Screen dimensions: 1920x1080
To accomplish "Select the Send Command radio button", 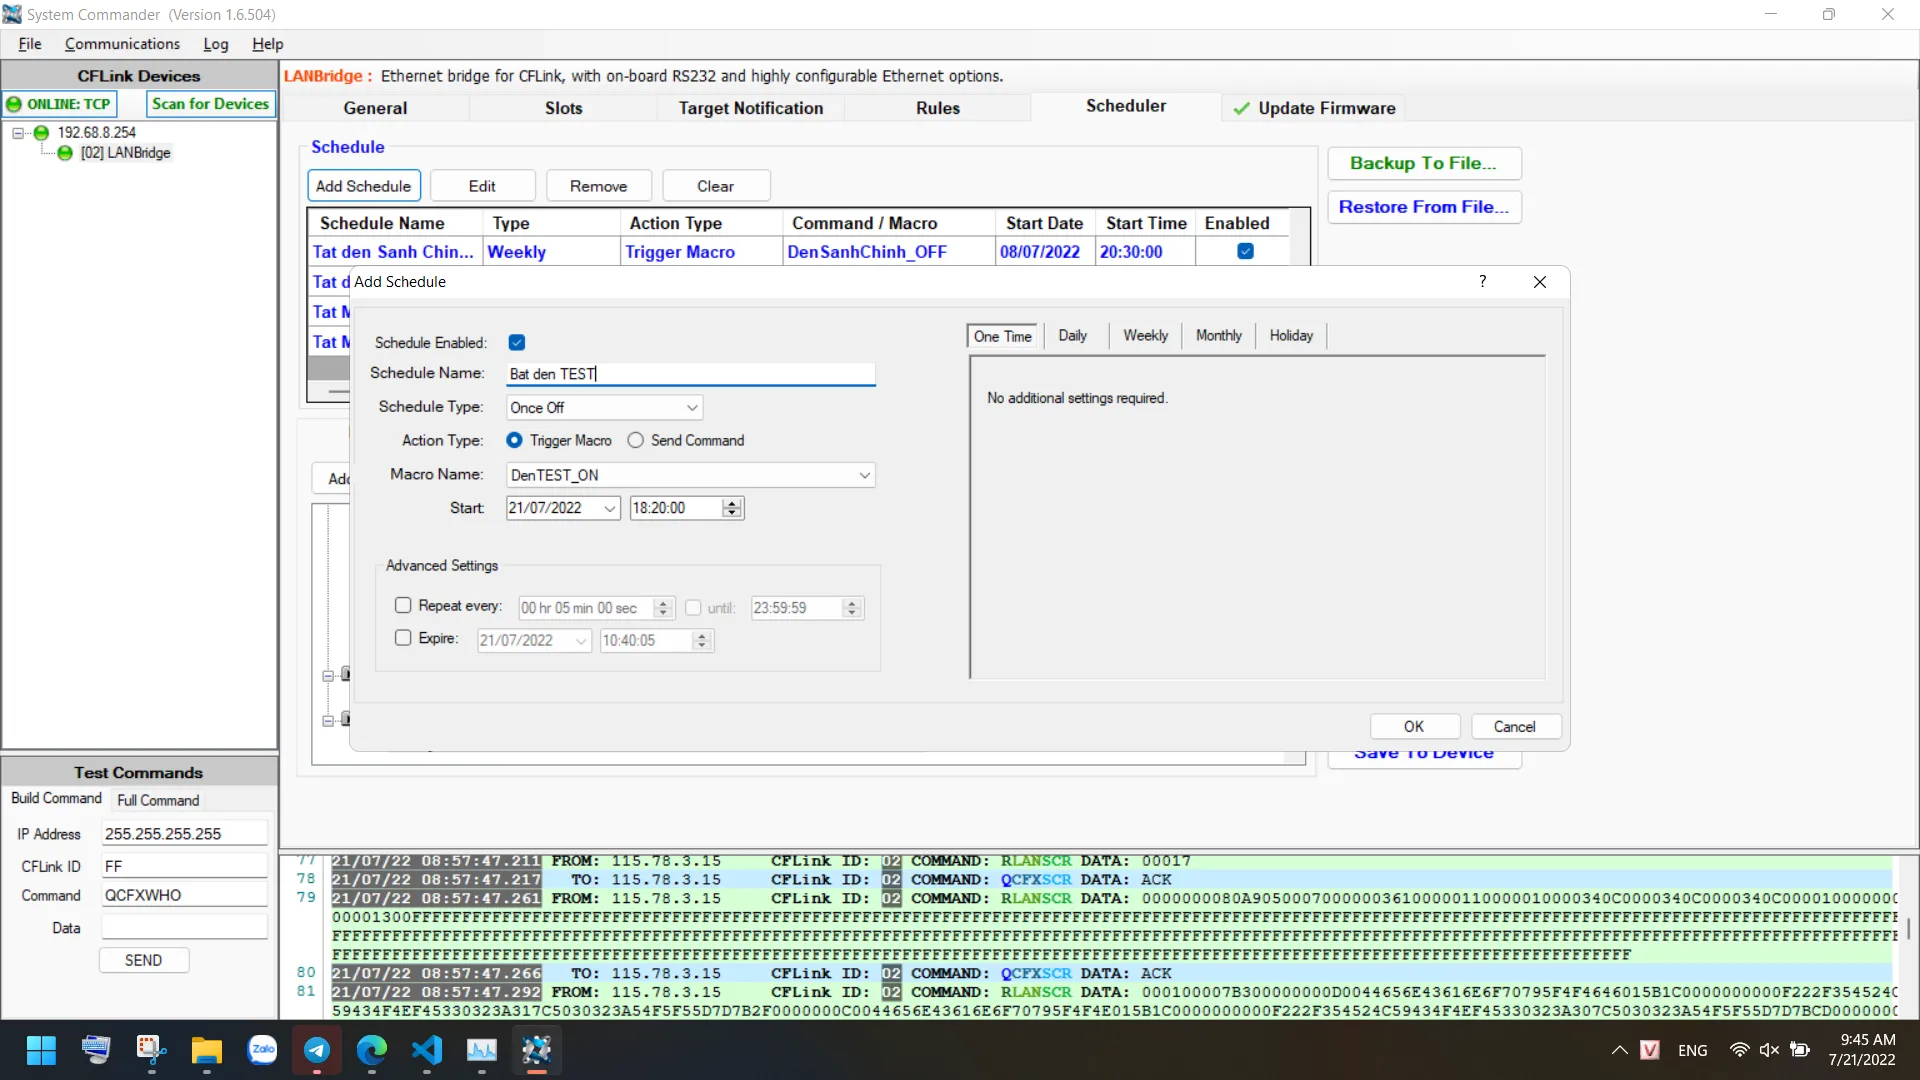I will pos(636,440).
